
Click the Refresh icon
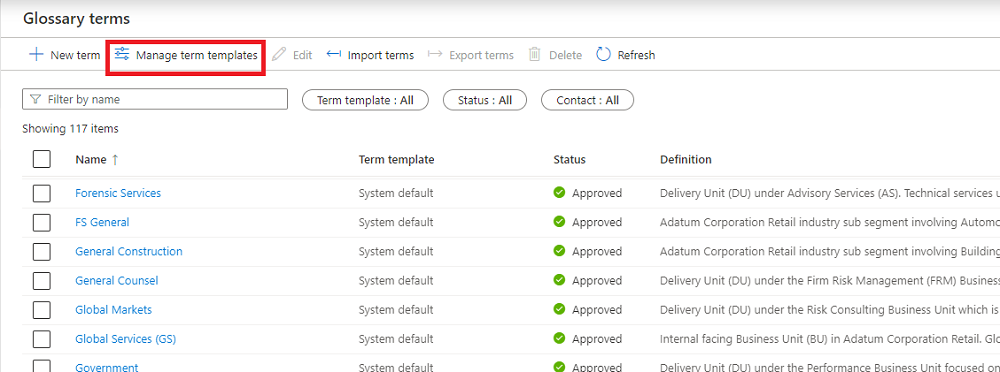tap(603, 55)
